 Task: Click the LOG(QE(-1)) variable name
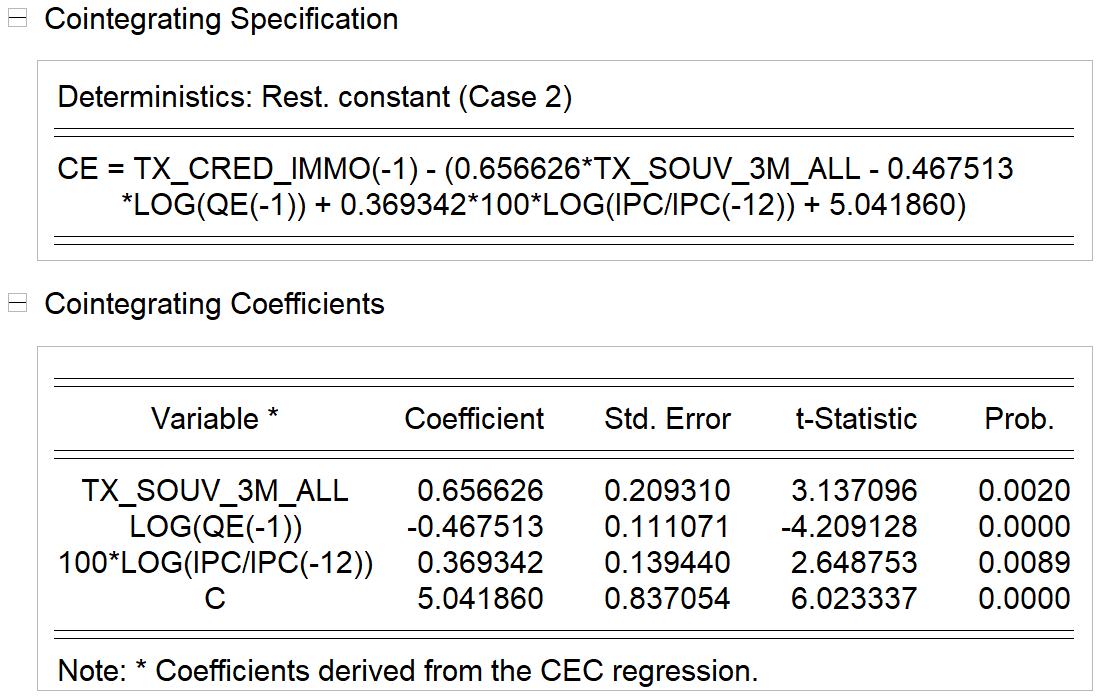[215, 526]
